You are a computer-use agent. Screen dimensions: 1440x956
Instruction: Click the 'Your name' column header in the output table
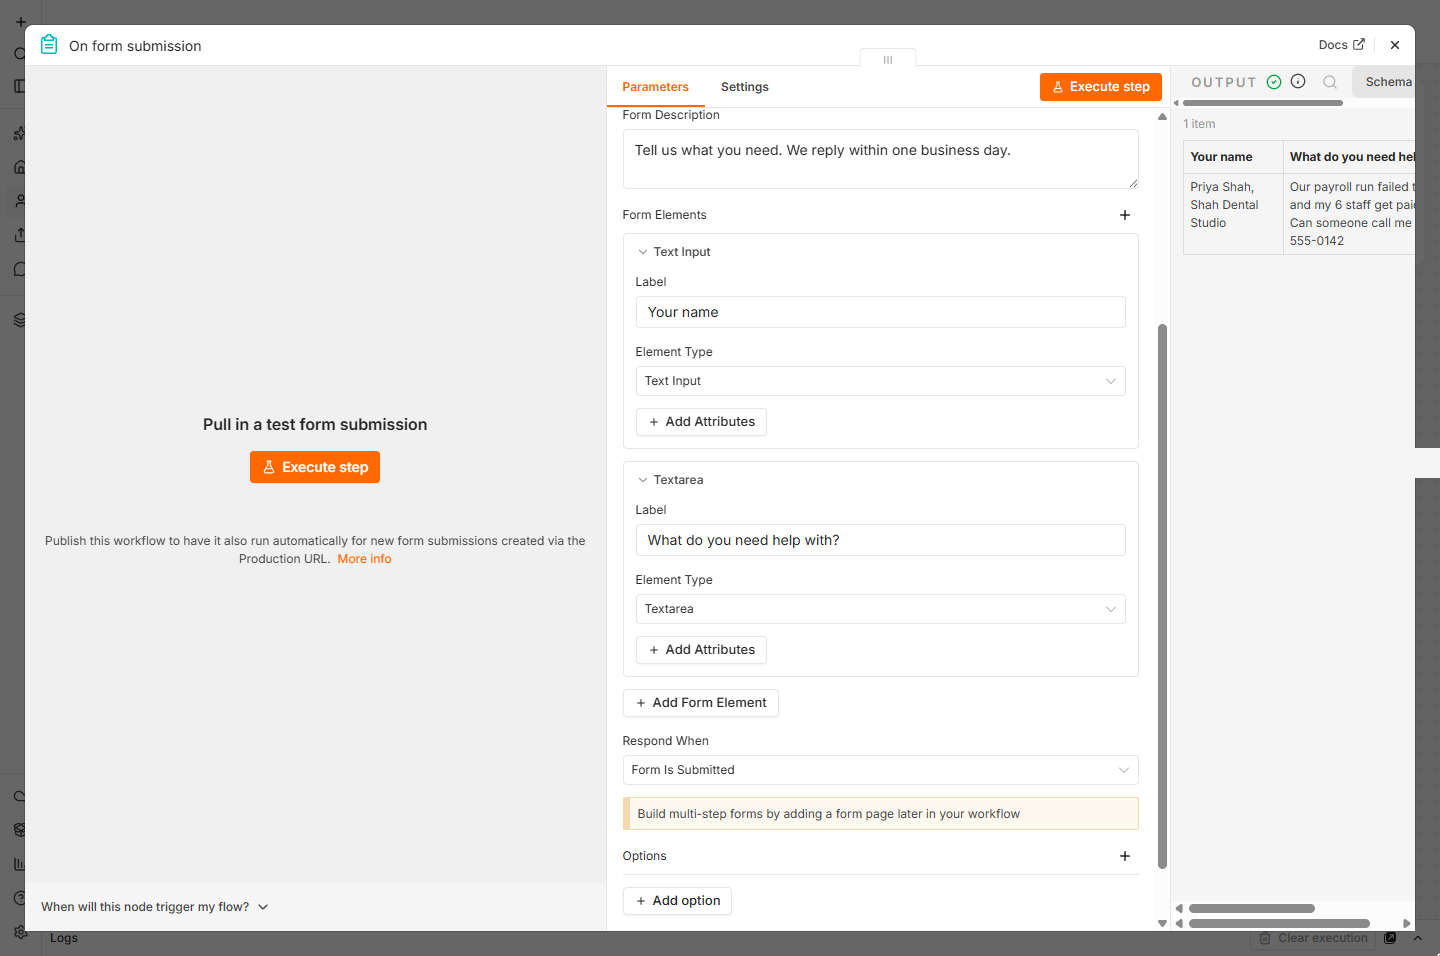[1233, 157]
